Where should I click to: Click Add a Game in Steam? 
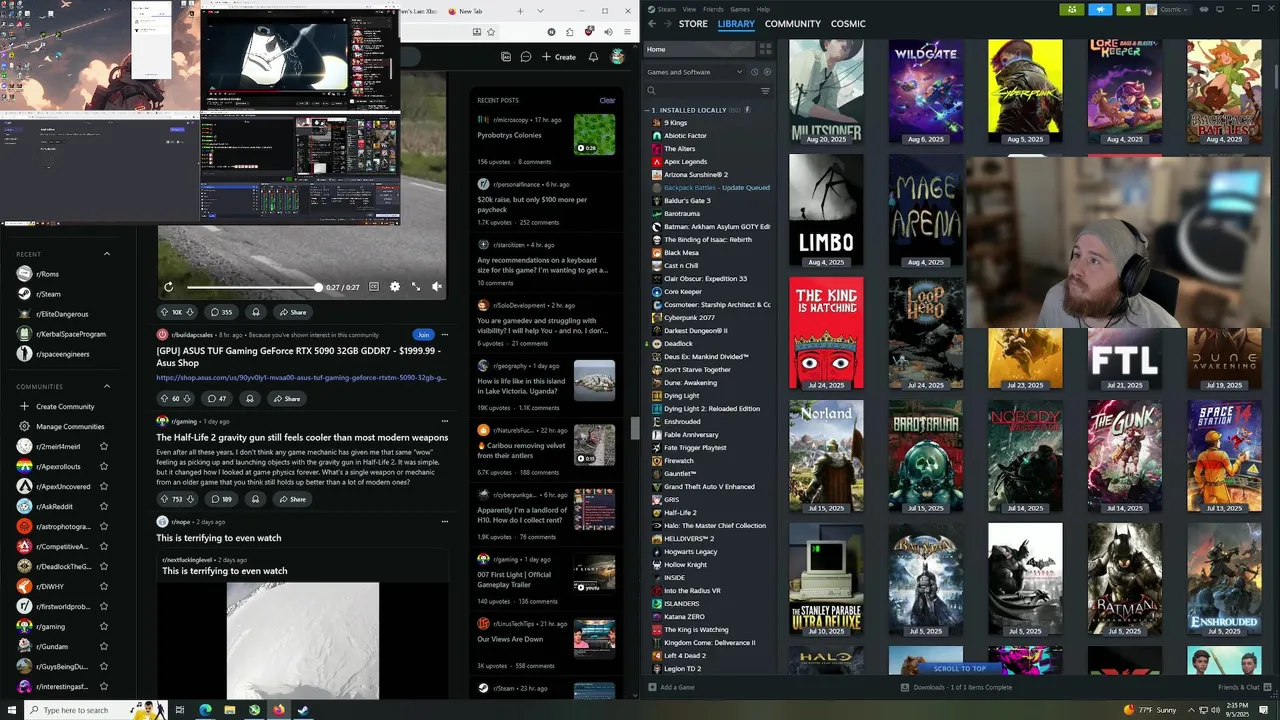671,687
